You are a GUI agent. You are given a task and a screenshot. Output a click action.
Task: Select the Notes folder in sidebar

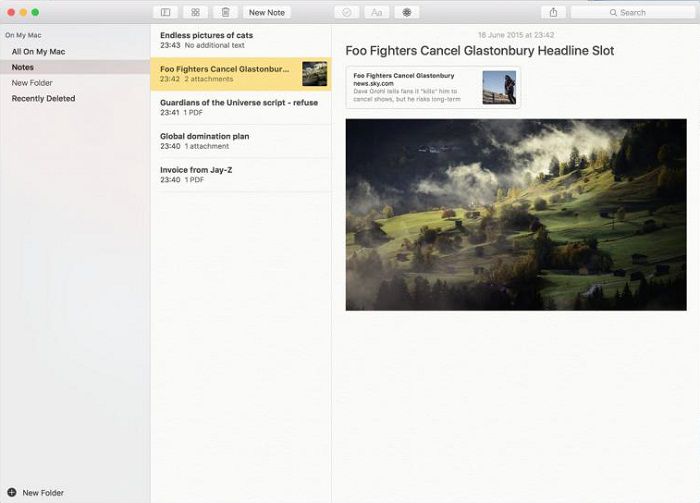(75, 67)
